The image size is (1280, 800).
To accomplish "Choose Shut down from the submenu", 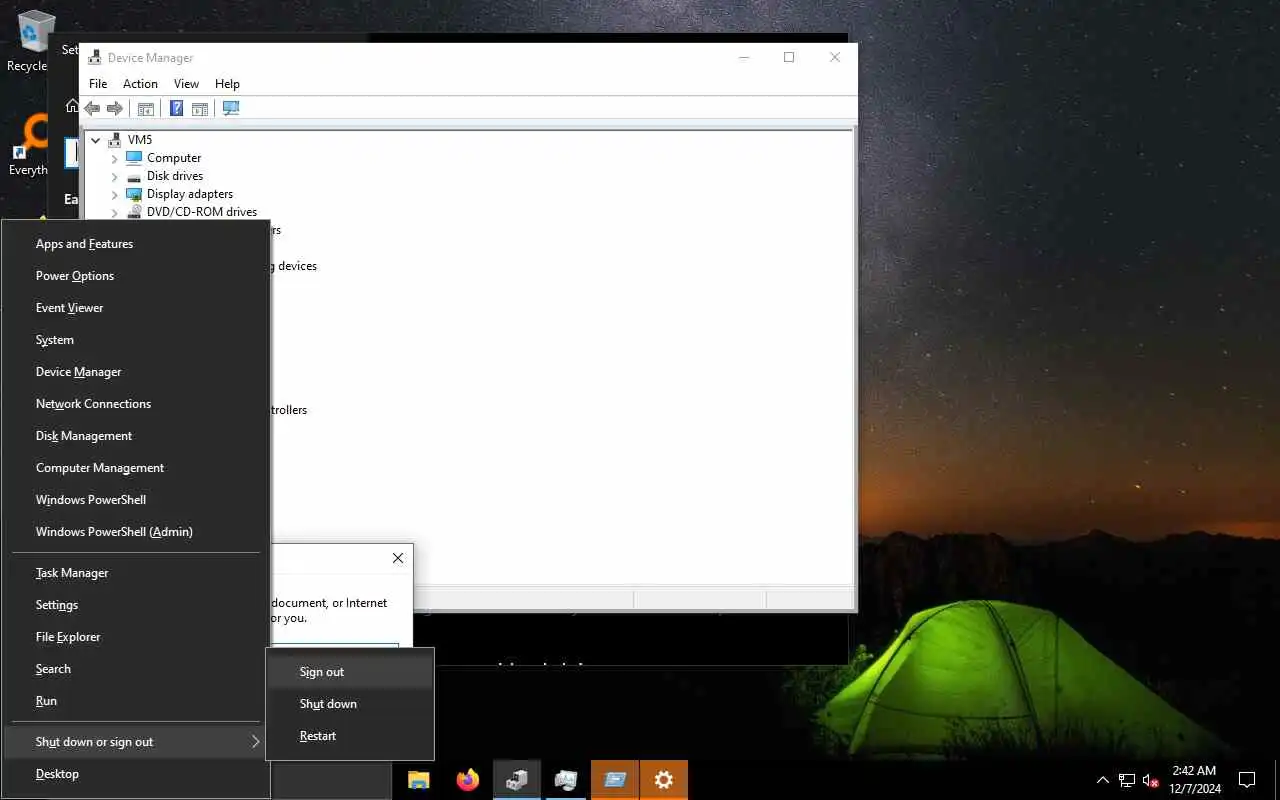I will pyautogui.click(x=350, y=704).
